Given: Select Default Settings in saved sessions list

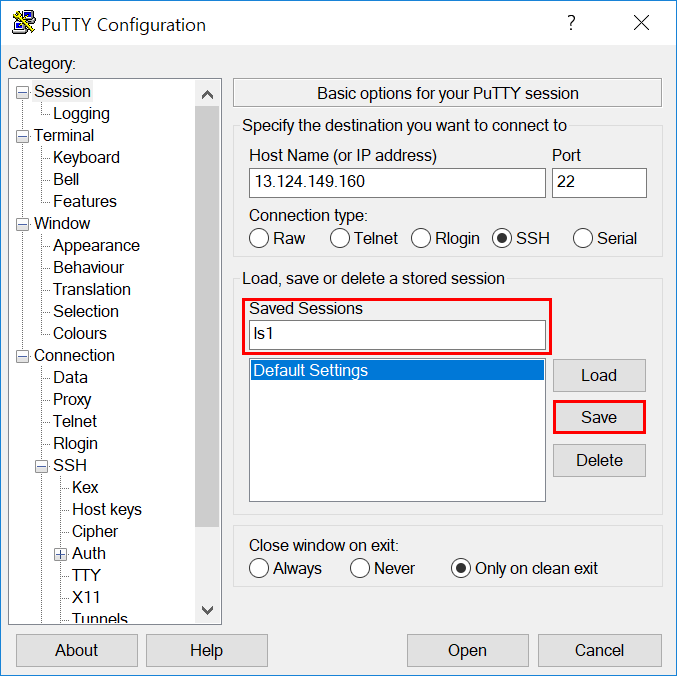Looking at the screenshot, I should 397,370.
